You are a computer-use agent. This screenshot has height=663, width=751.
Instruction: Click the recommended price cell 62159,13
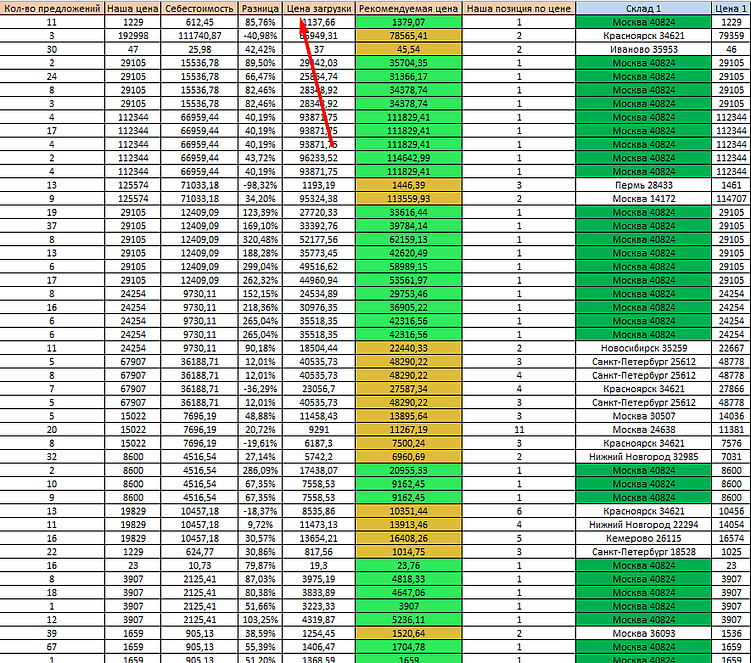click(x=409, y=240)
